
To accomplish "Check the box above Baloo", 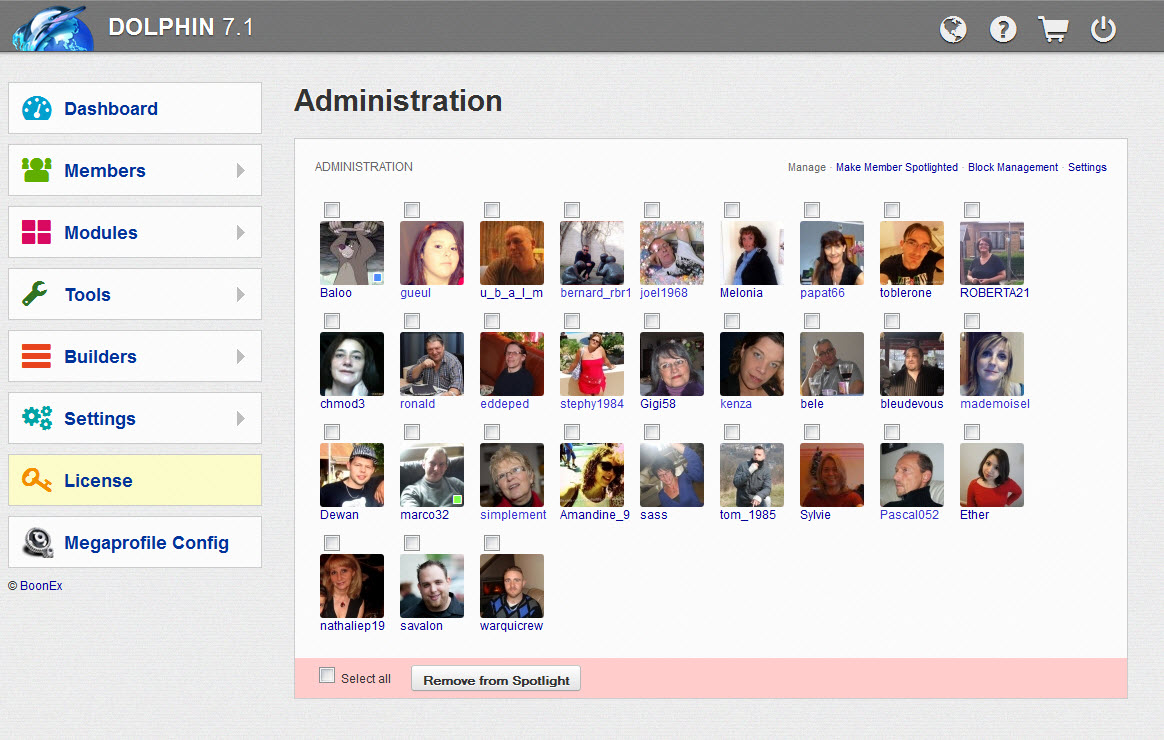I will pyautogui.click(x=332, y=210).
